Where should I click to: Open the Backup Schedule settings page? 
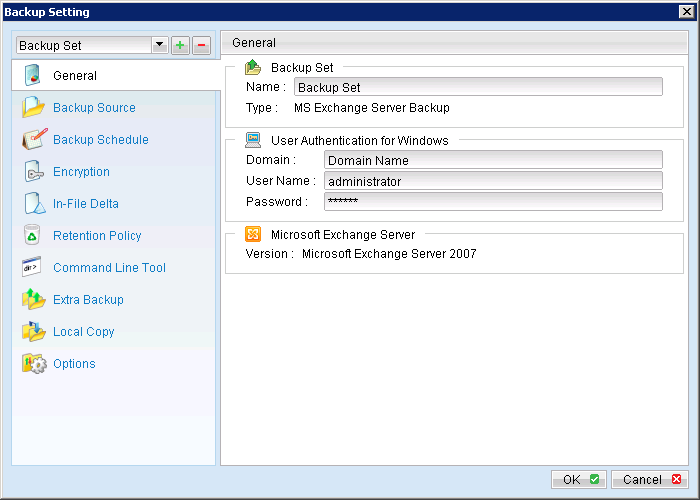click(100, 140)
